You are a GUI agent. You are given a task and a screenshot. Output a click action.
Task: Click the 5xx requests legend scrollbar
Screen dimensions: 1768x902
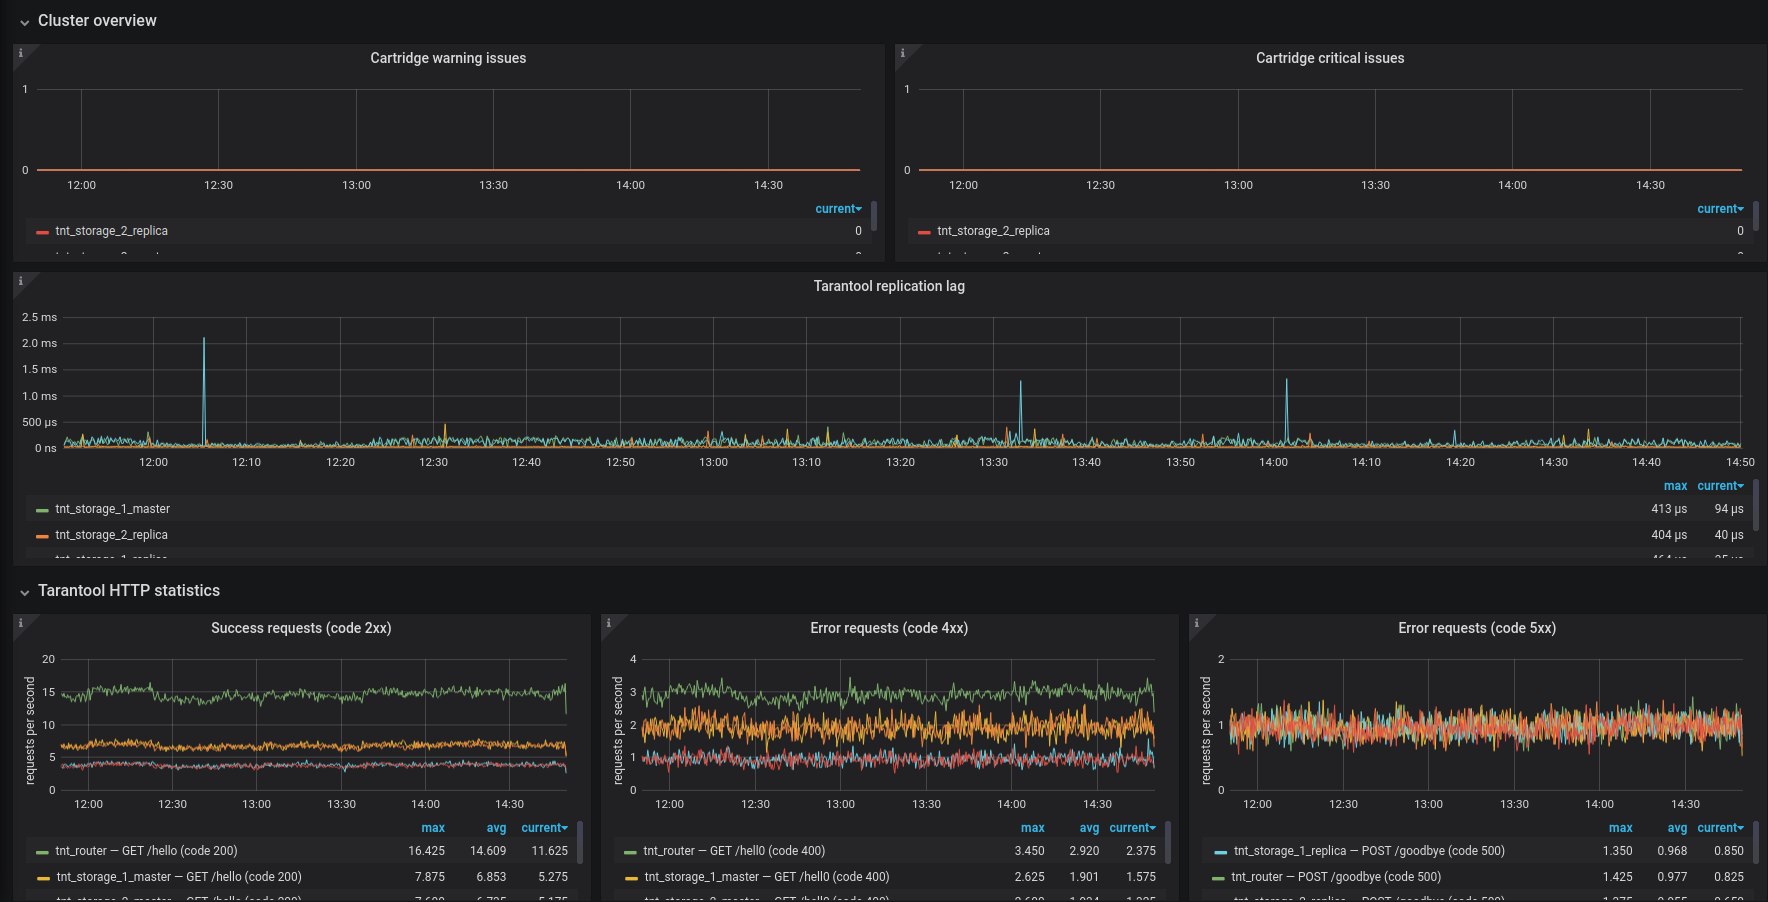tap(1756, 843)
